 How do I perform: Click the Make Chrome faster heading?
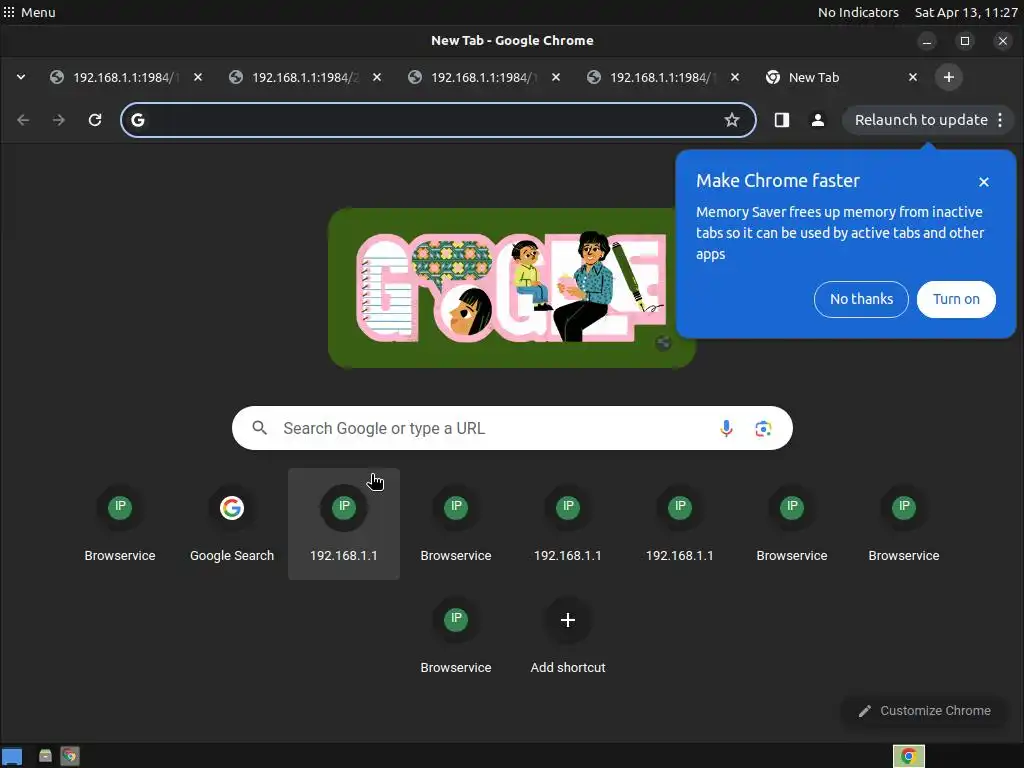[778, 181]
